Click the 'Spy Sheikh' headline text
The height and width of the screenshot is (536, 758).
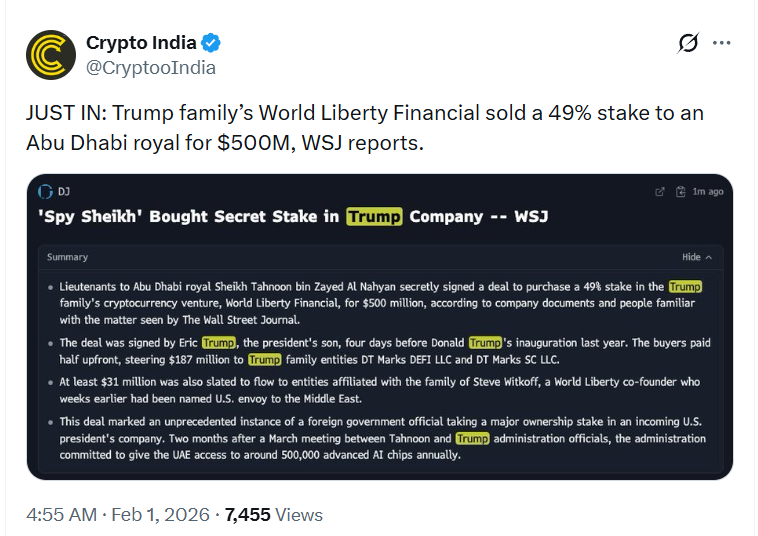click(x=188, y=216)
